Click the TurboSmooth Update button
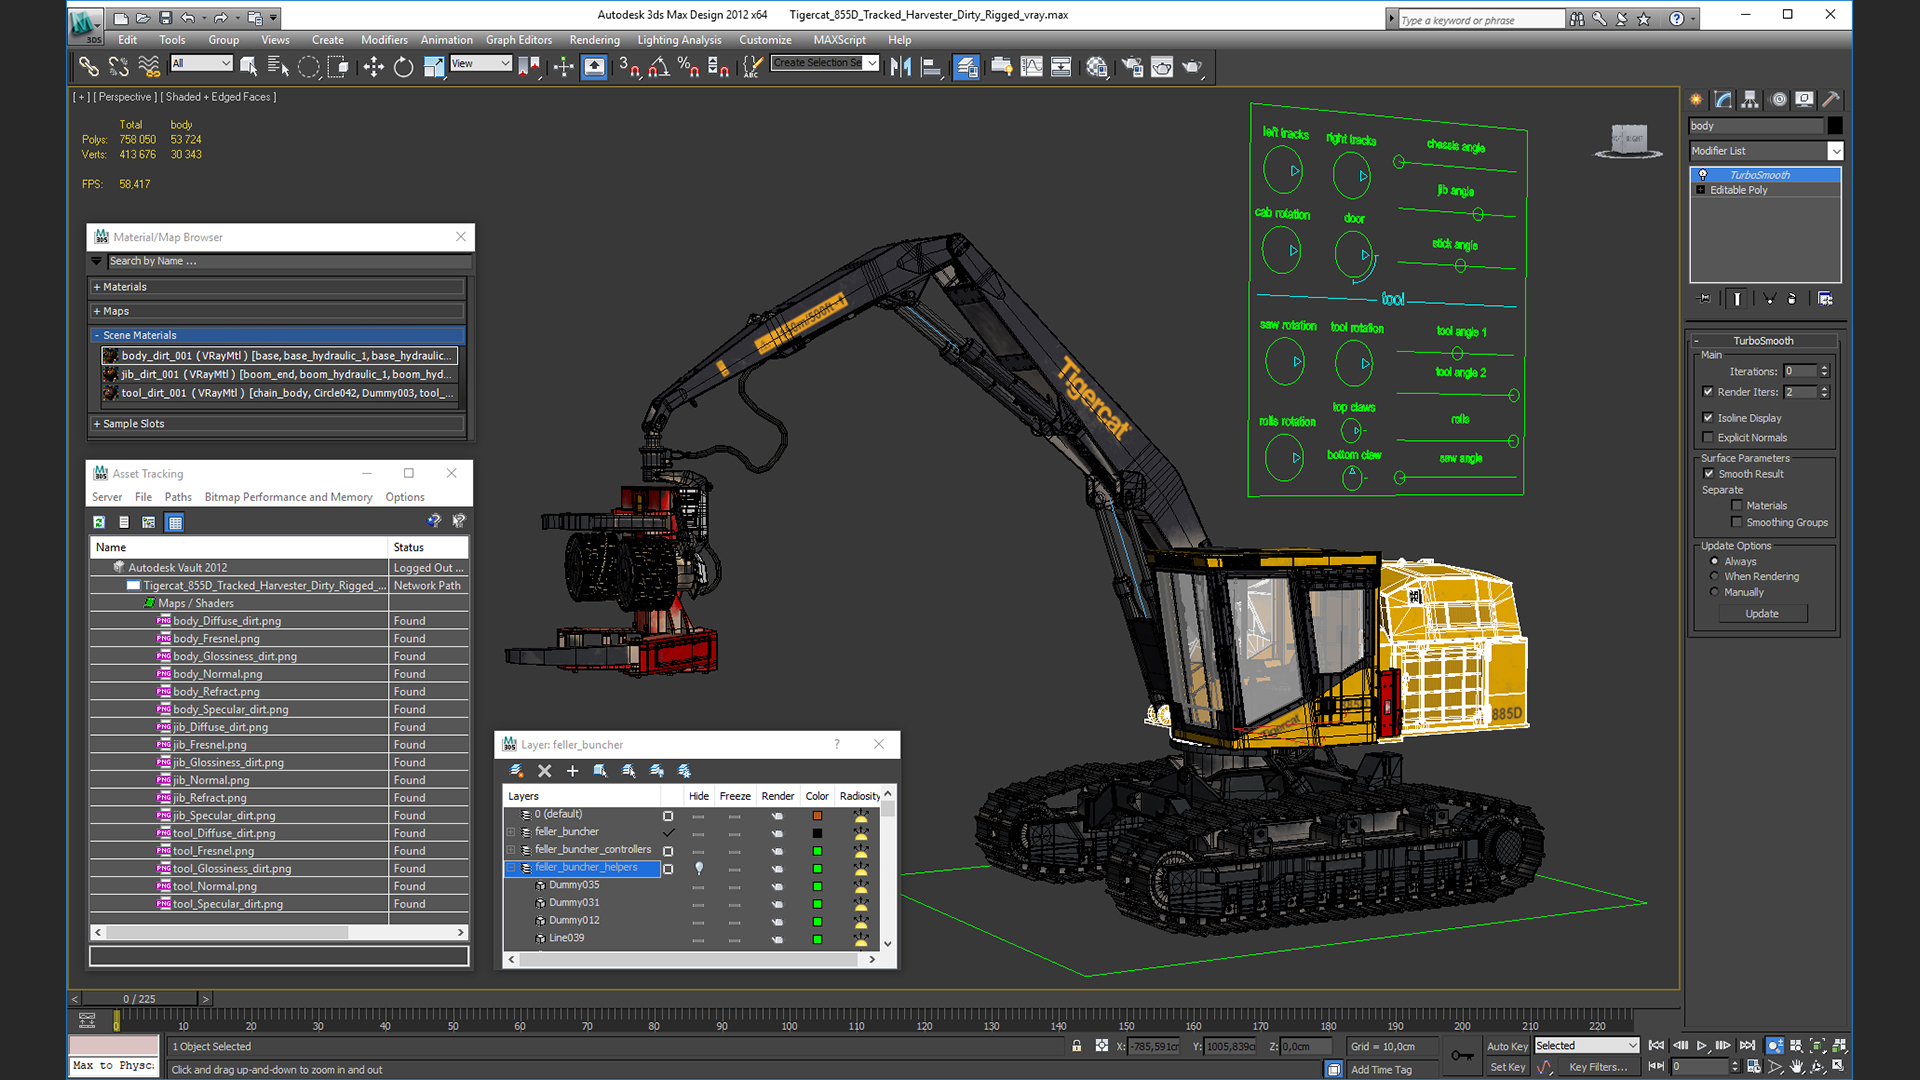The width and height of the screenshot is (1920, 1080). tap(1761, 614)
